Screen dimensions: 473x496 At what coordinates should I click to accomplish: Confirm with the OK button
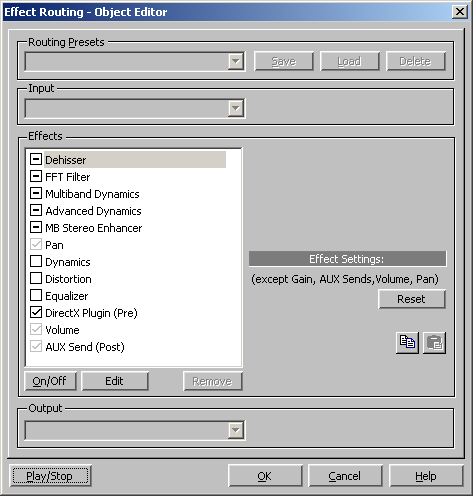tap(265, 476)
